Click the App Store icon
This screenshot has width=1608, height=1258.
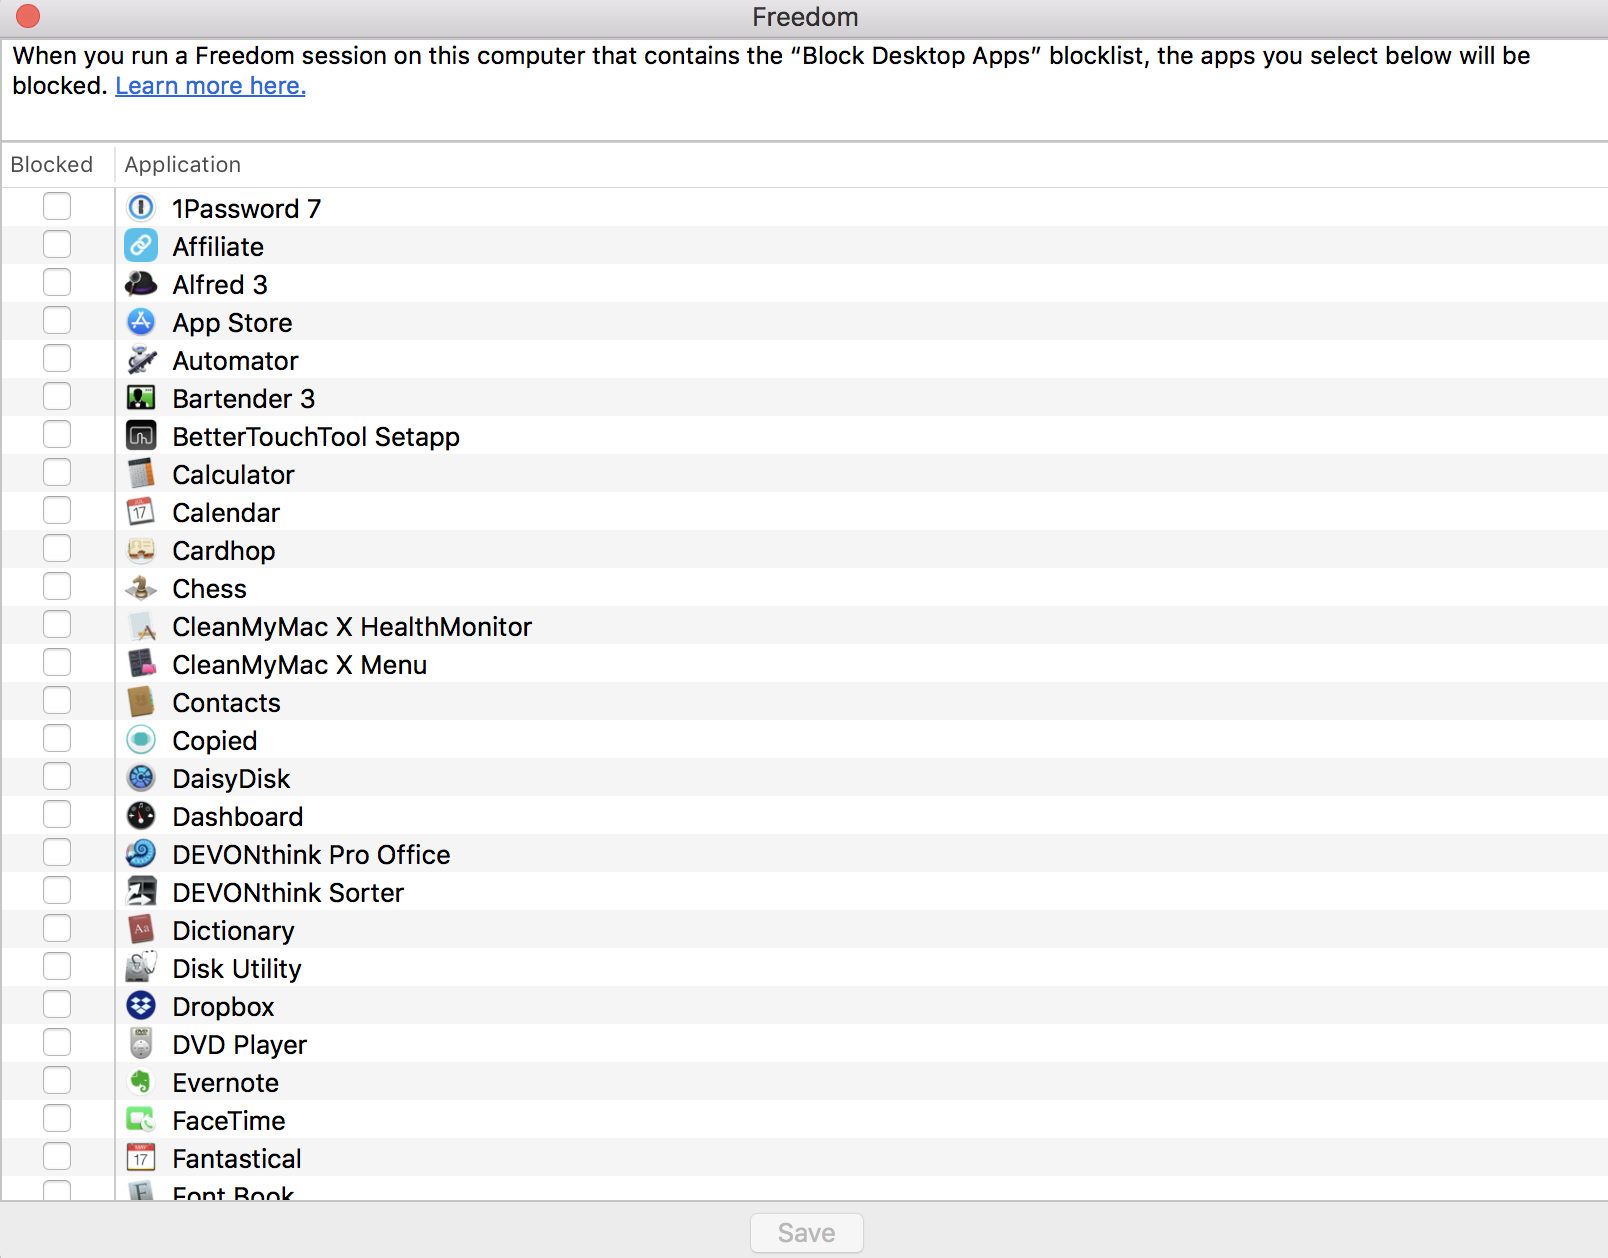(141, 321)
